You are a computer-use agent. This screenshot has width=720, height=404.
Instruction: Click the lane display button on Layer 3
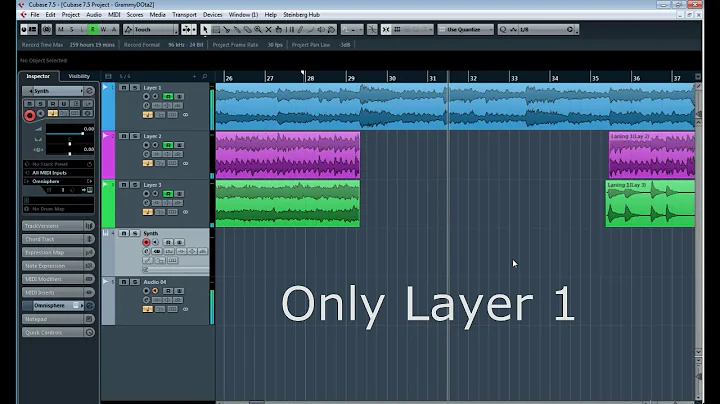(172, 212)
